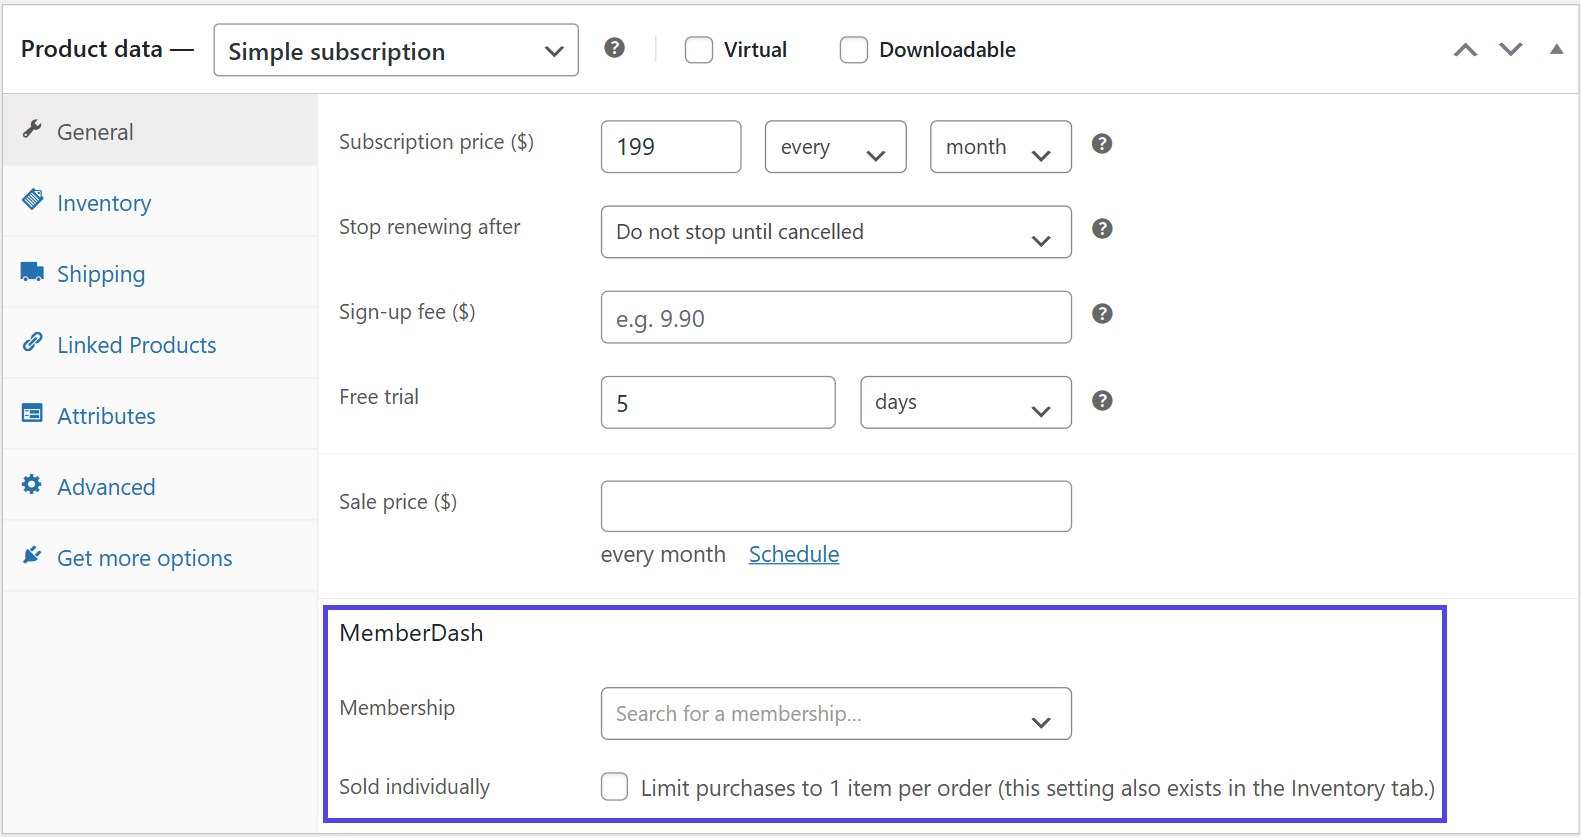The width and height of the screenshot is (1581, 837).
Task: Enable the Virtual checkbox
Action: pyautogui.click(x=699, y=50)
